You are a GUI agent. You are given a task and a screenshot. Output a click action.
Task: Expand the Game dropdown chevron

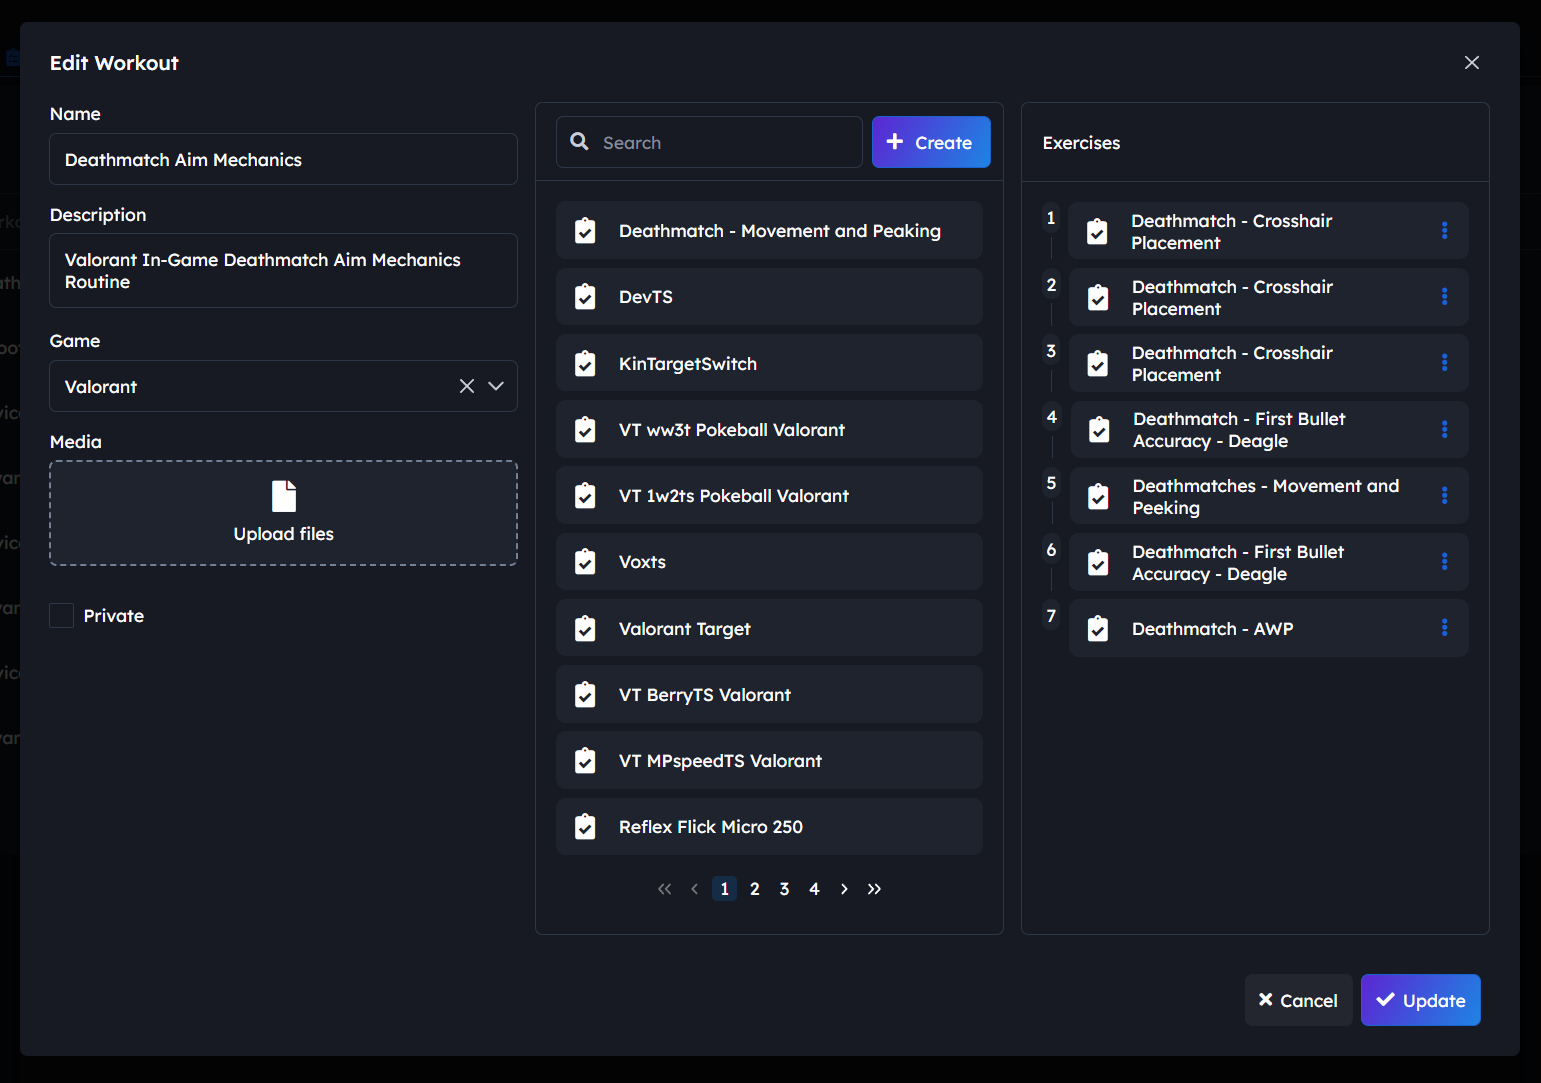496,386
